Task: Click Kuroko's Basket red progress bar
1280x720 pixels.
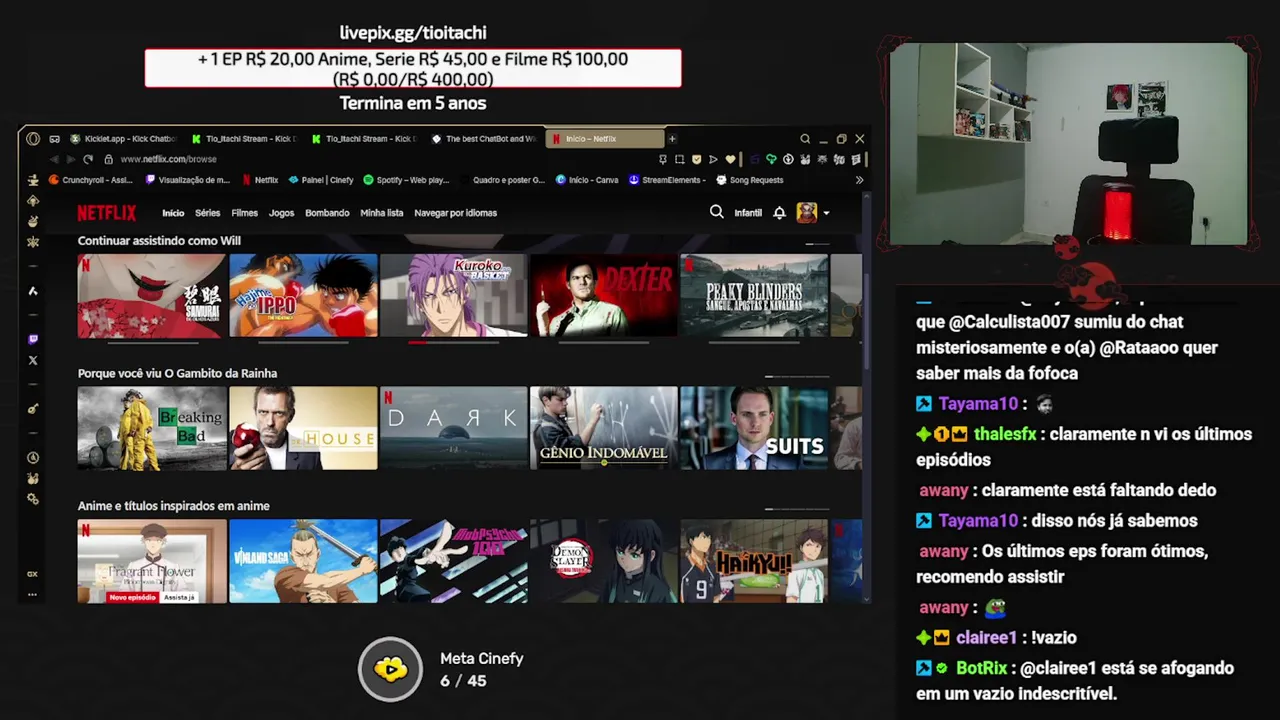Action: pos(417,342)
